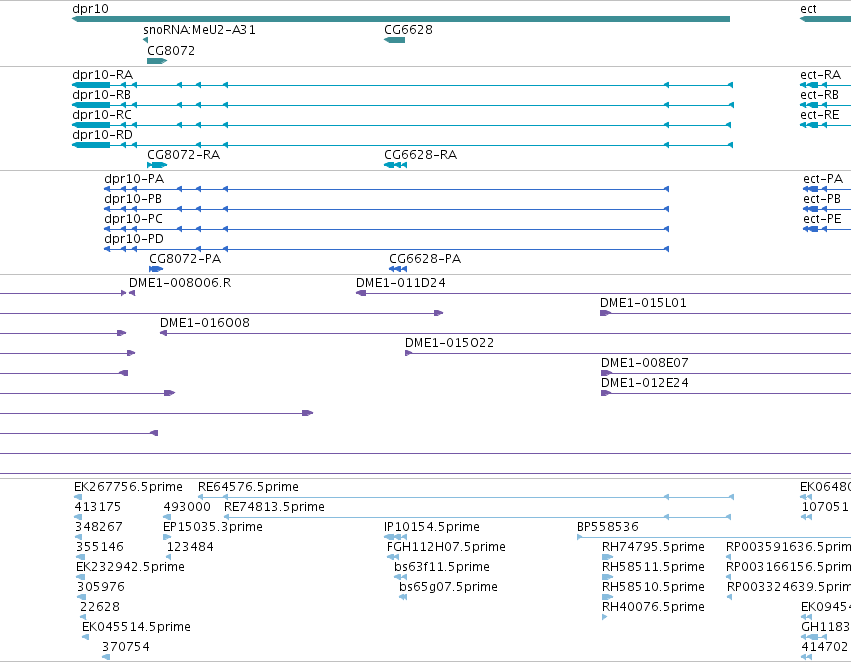Select protein dpr10-PA
Viewport: 851px width, 662px height.
pos(386,189)
